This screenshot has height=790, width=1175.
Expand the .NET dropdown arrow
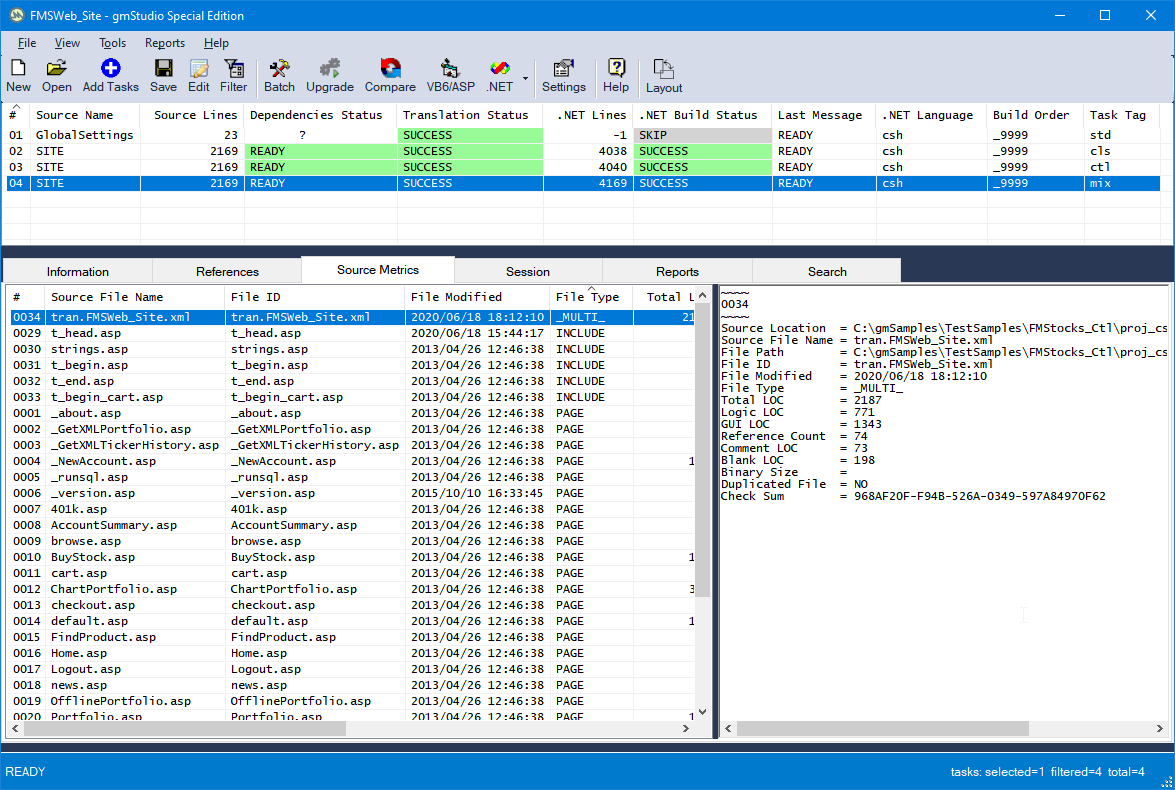click(x=526, y=77)
